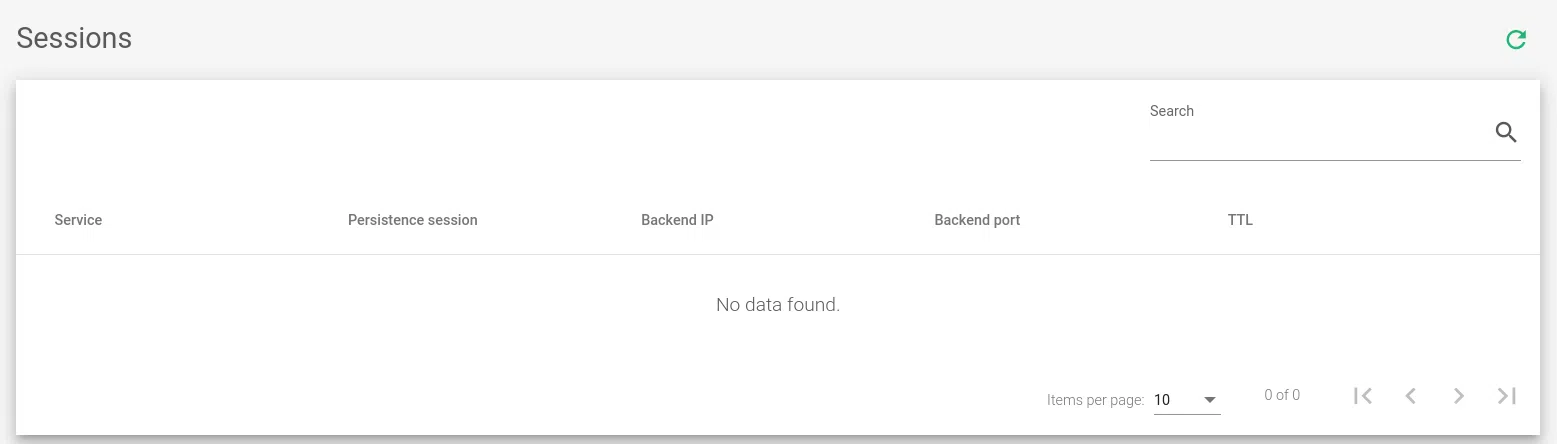Go to the previous page
The width and height of the screenshot is (1557, 444).
tap(1410, 396)
